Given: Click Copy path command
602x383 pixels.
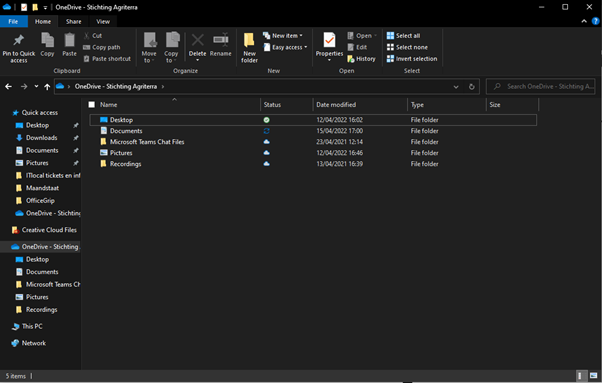Looking at the screenshot, I should click(102, 47).
